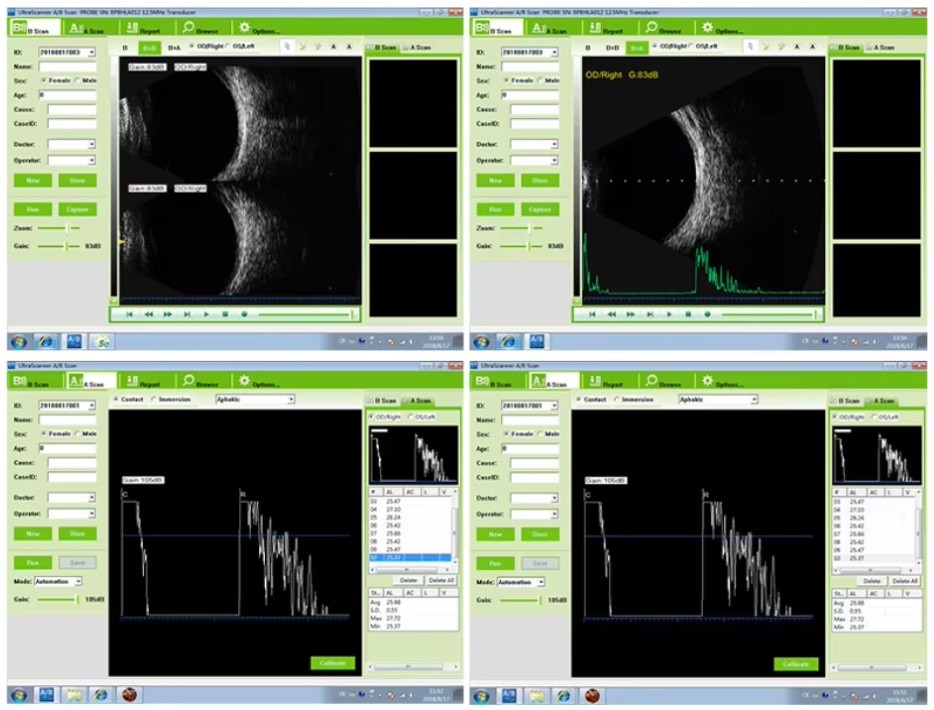Open A Scan main tab in B+B window

click(x=86, y=28)
